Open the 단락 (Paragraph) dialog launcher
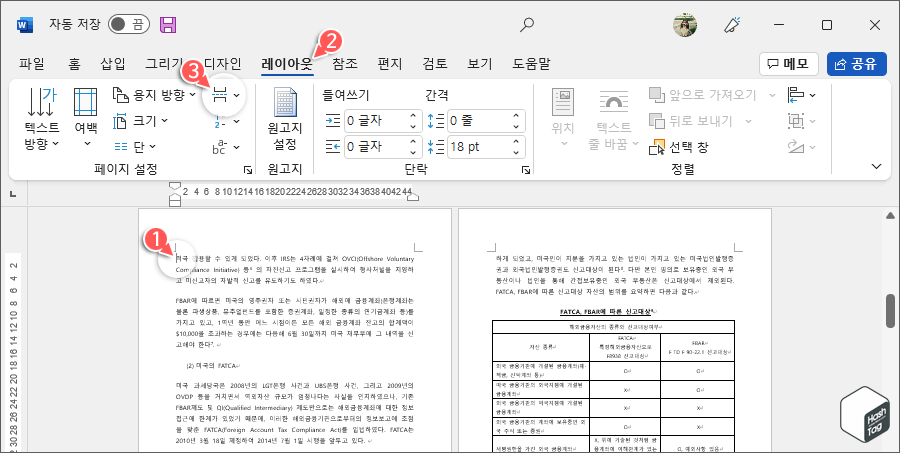 coord(525,170)
